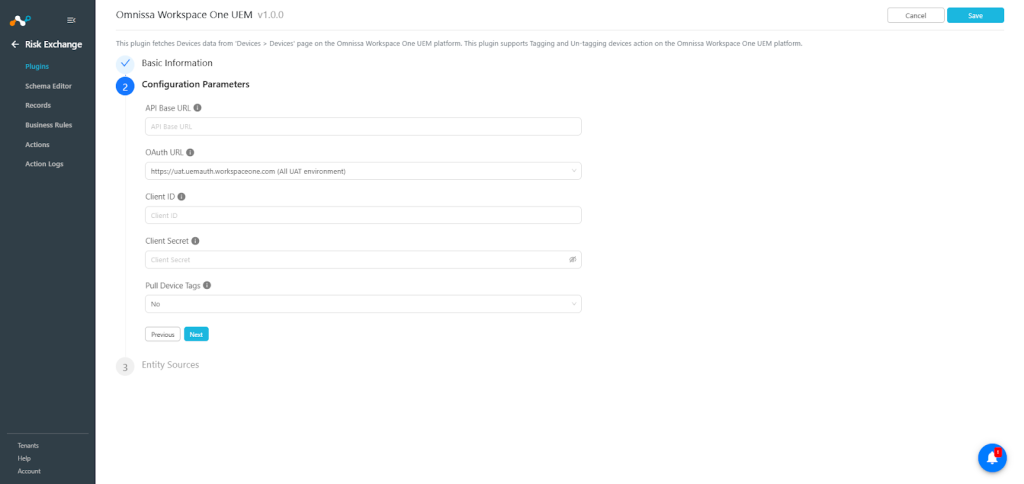This screenshot has height=484, width=1024.
Task: Click the Pull Device Tags info icon
Action: pyautogui.click(x=207, y=285)
